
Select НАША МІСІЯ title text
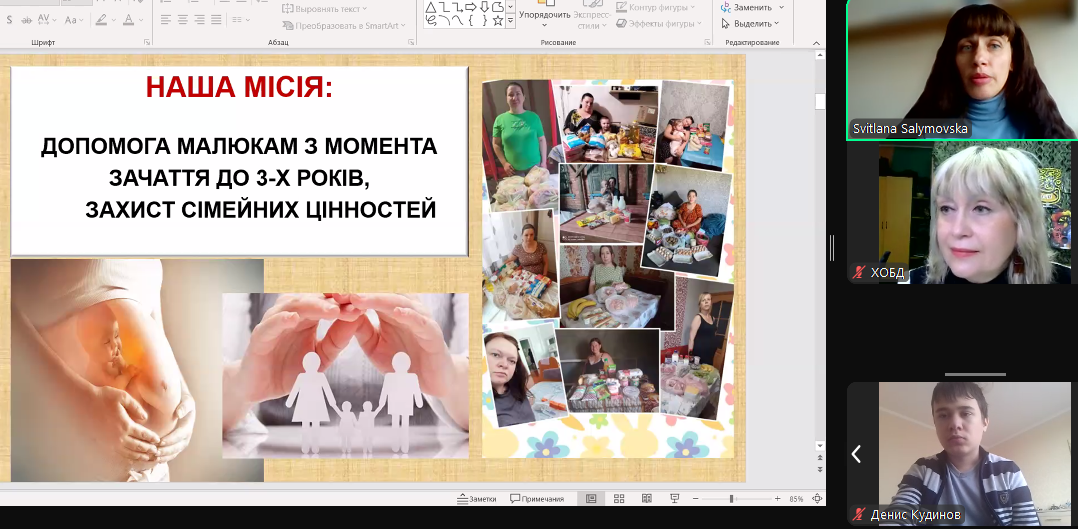tap(239, 88)
